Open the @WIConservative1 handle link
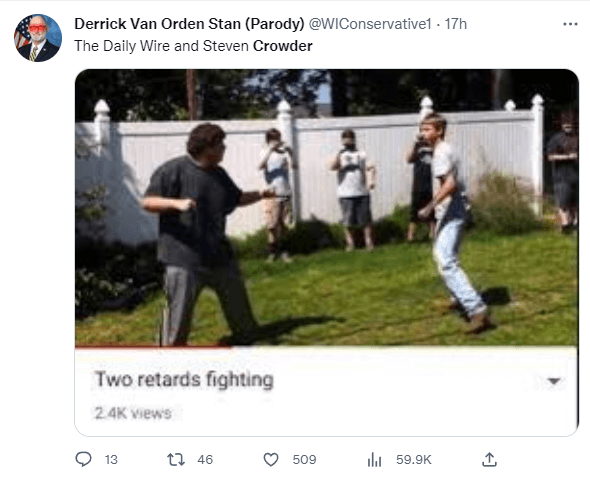This screenshot has height=477, width=590. coord(370,24)
